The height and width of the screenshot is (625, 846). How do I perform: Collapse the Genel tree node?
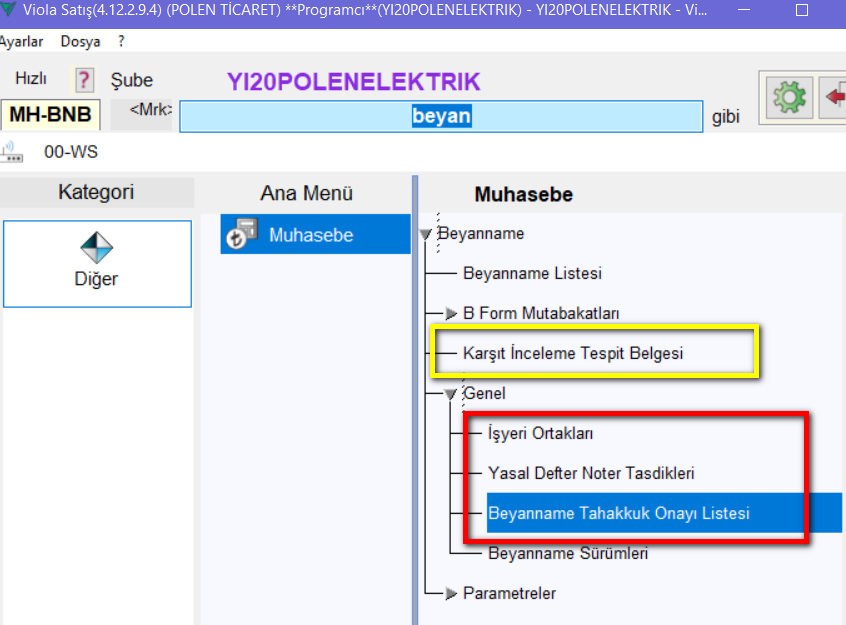click(x=451, y=394)
